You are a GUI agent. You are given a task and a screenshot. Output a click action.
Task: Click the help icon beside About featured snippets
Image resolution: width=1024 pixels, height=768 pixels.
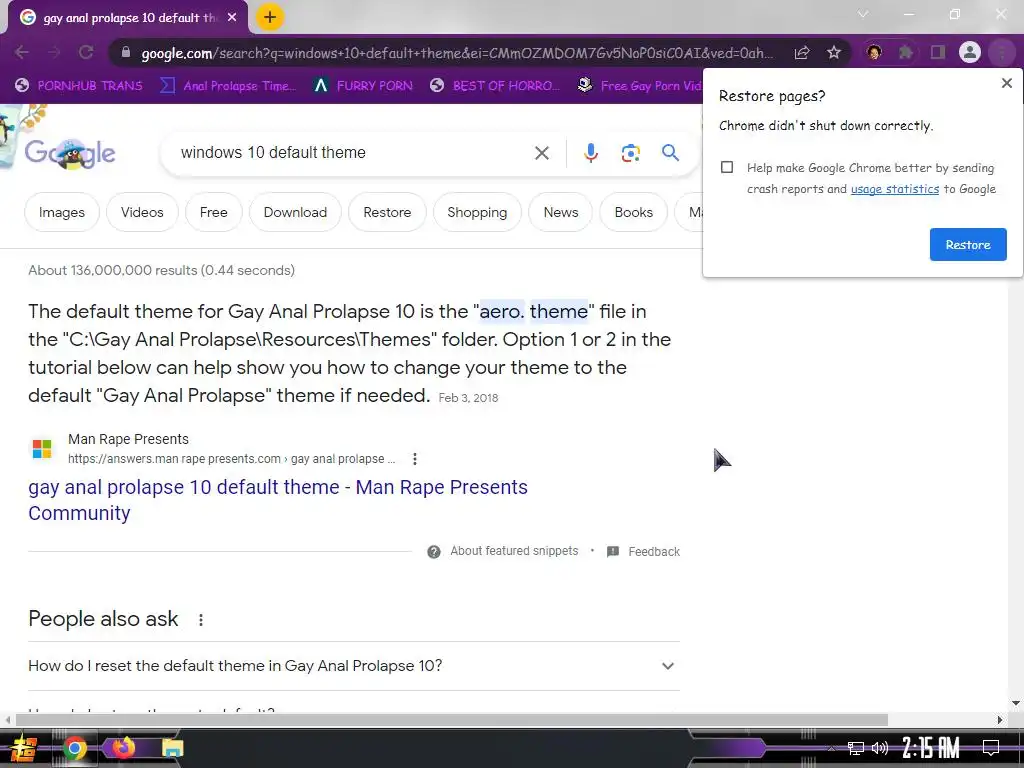(x=434, y=552)
